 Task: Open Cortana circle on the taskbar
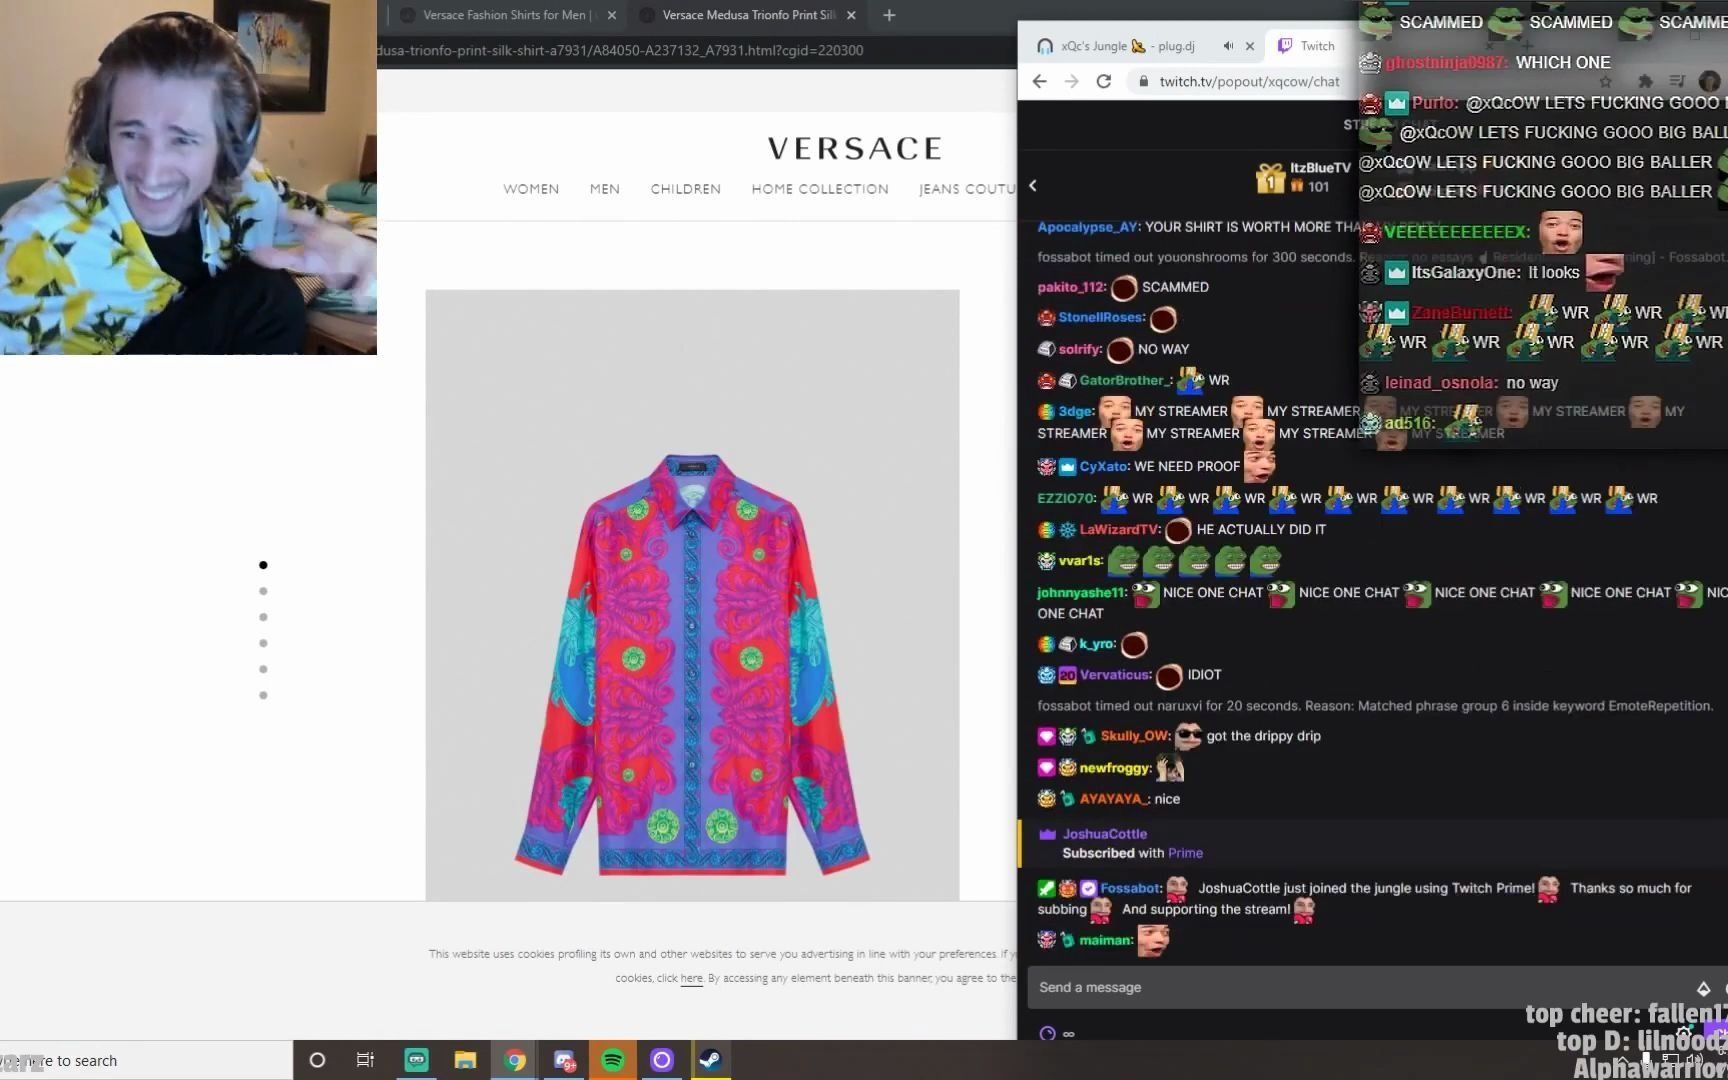pyautogui.click(x=317, y=1060)
